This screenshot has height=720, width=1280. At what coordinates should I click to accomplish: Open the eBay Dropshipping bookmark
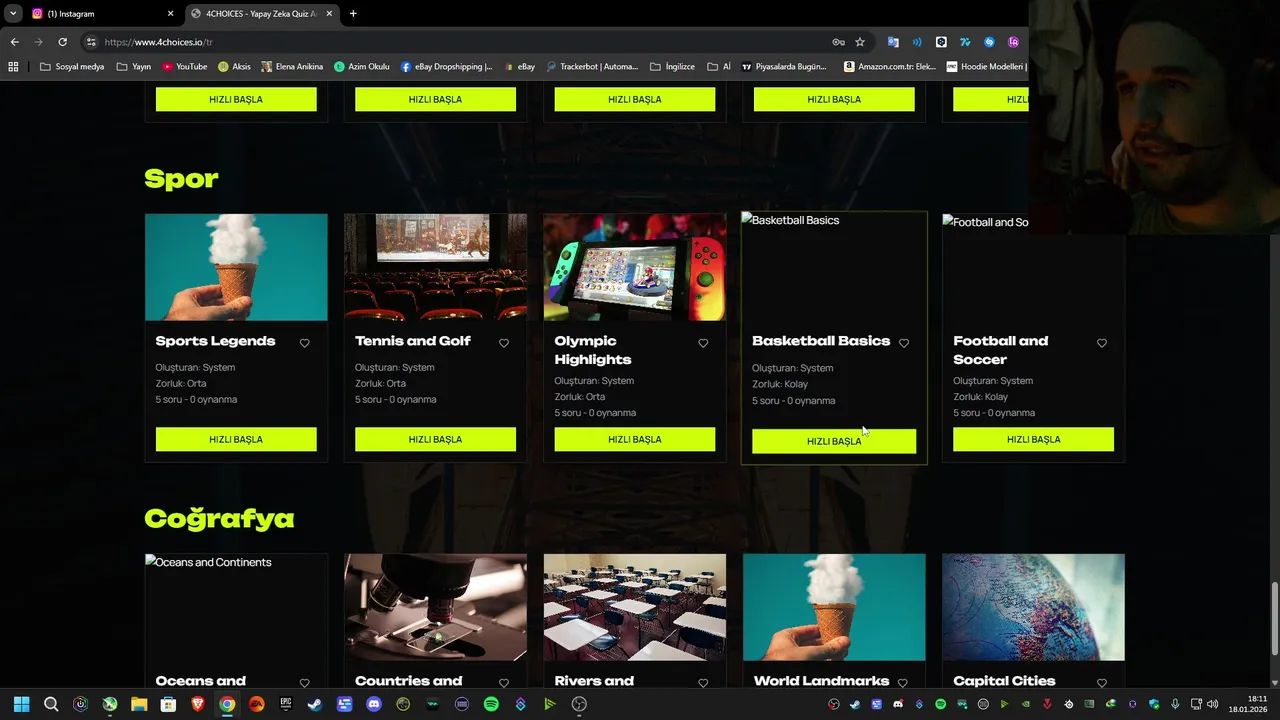click(446, 67)
